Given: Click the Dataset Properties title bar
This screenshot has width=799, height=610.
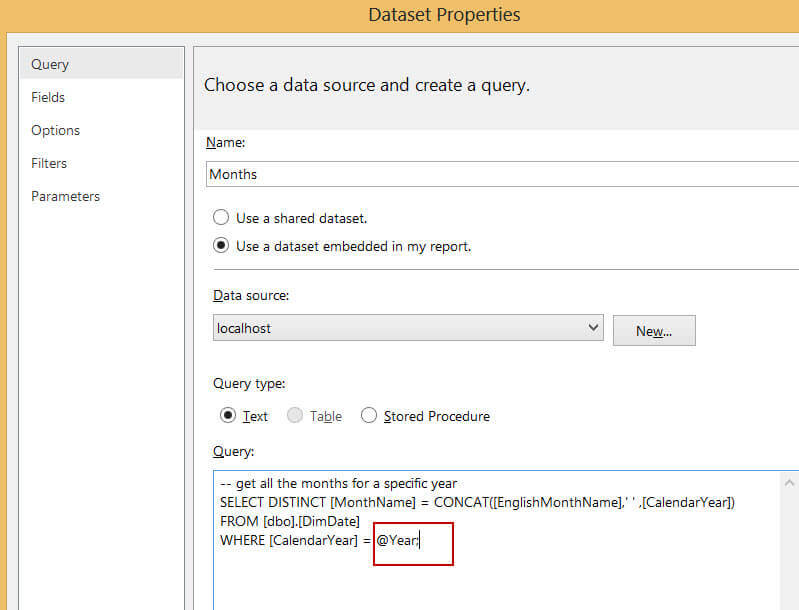Looking at the screenshot, I should tap(444, 15).
